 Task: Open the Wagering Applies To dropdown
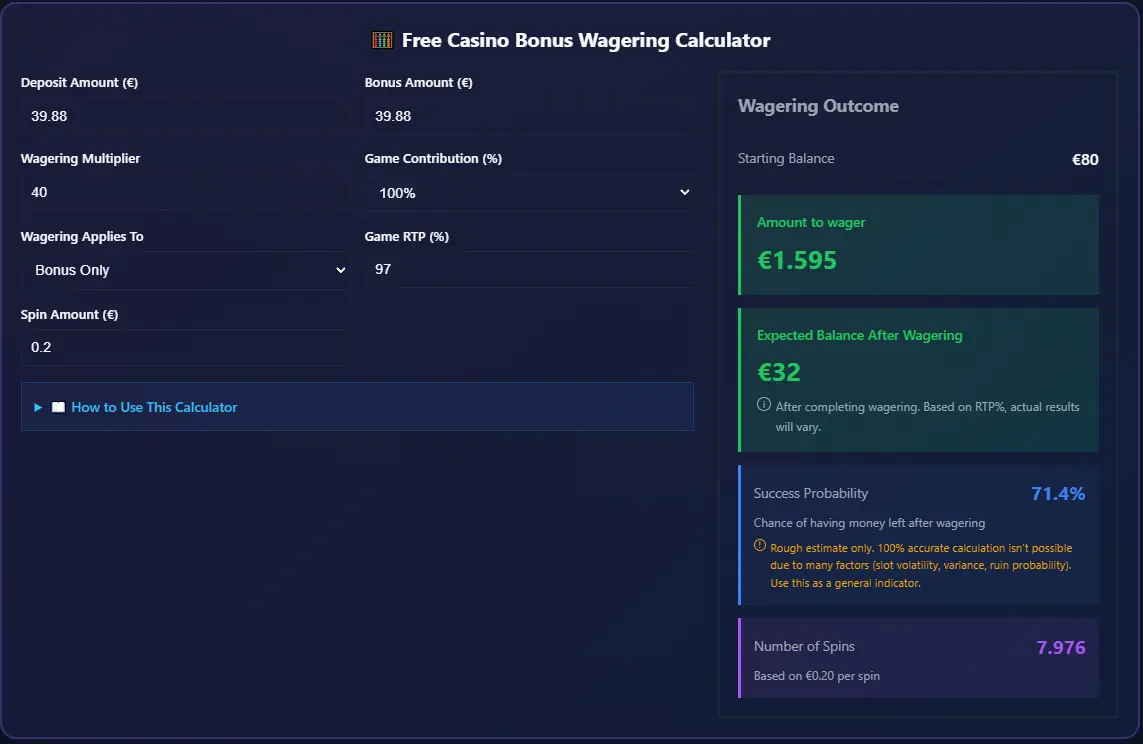click(x=185, y=270)
